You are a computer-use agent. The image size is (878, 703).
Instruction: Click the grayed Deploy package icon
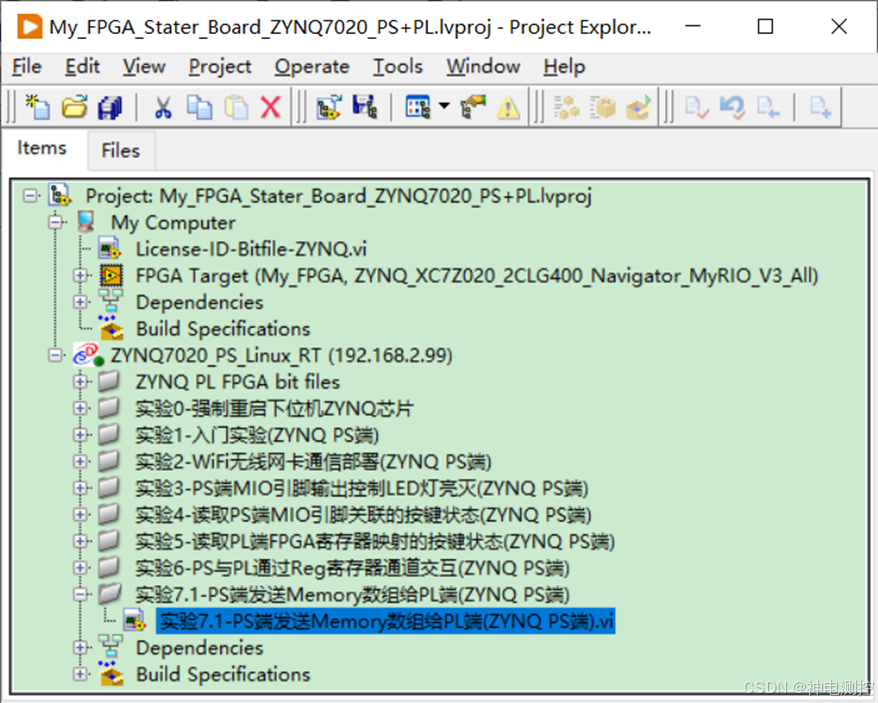(639, 106)
